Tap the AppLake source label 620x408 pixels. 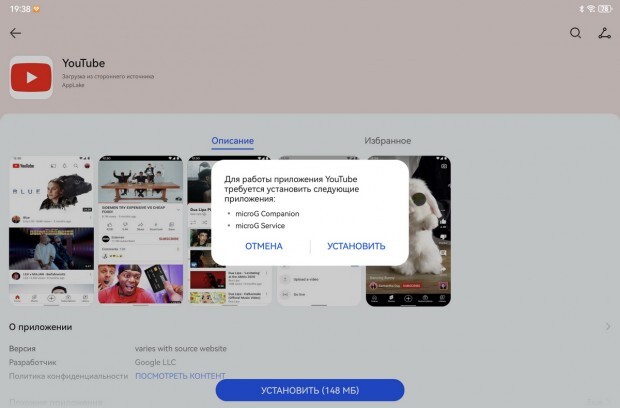[73, 85]
